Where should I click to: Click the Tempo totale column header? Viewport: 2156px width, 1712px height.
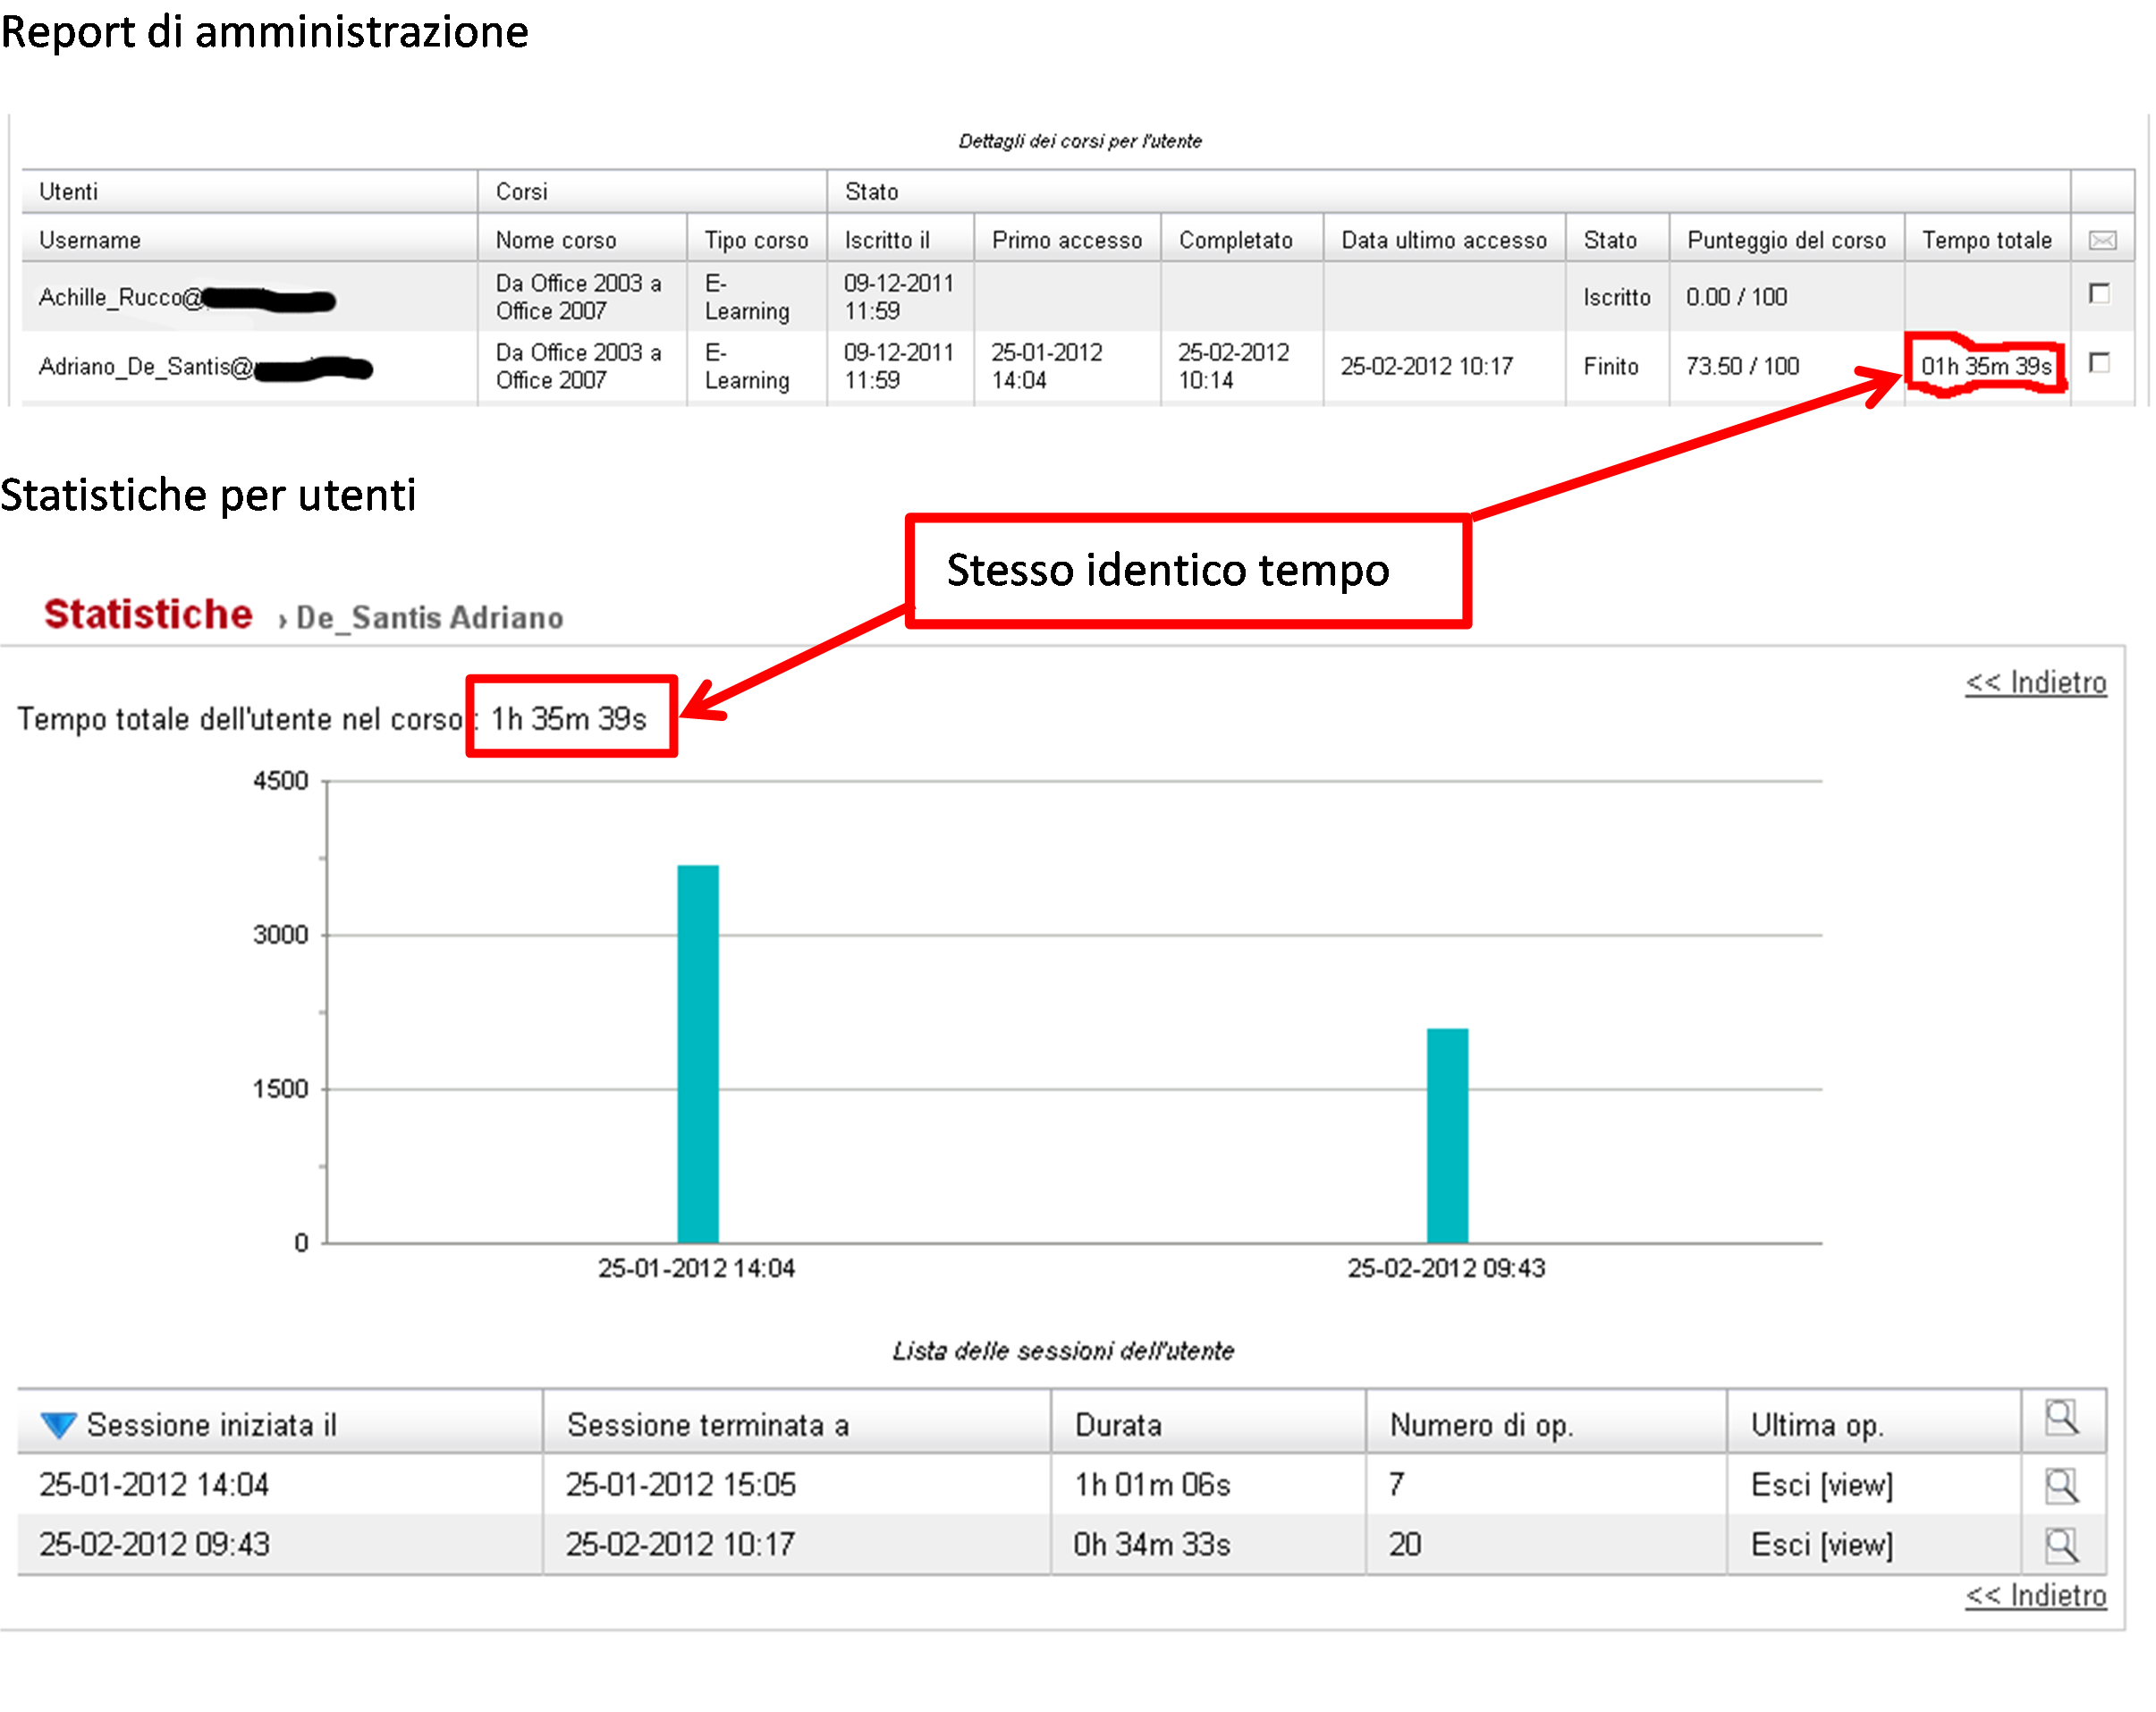tap(1986, 240)
